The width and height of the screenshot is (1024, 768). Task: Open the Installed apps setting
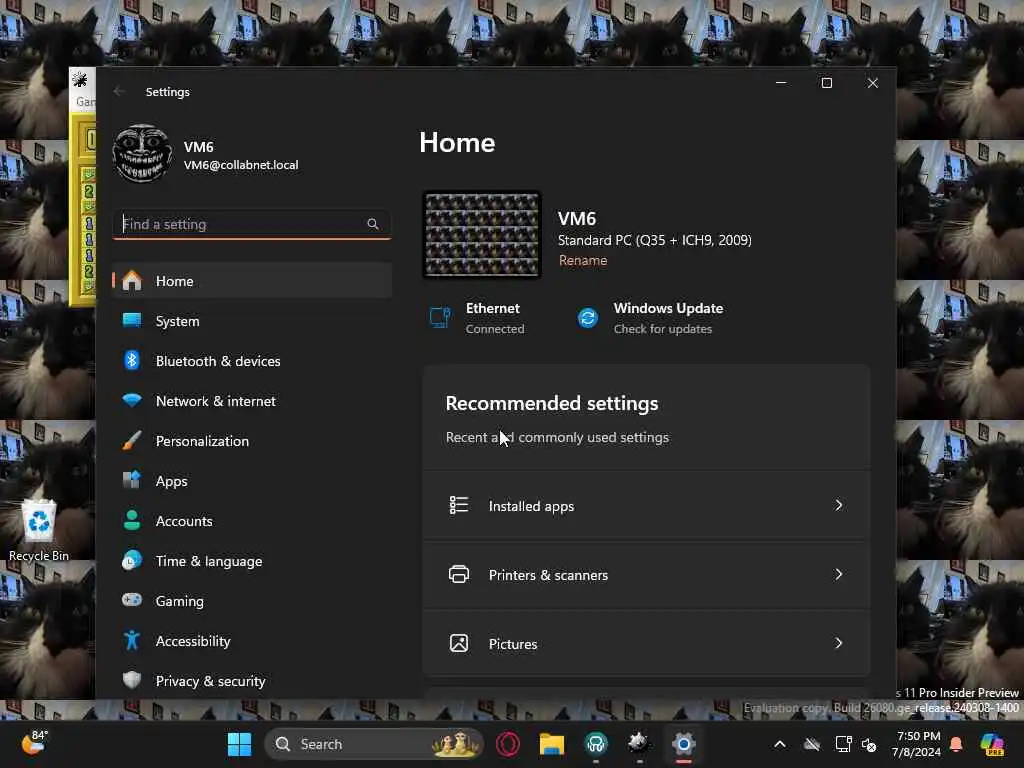click(x=647, y=505)
